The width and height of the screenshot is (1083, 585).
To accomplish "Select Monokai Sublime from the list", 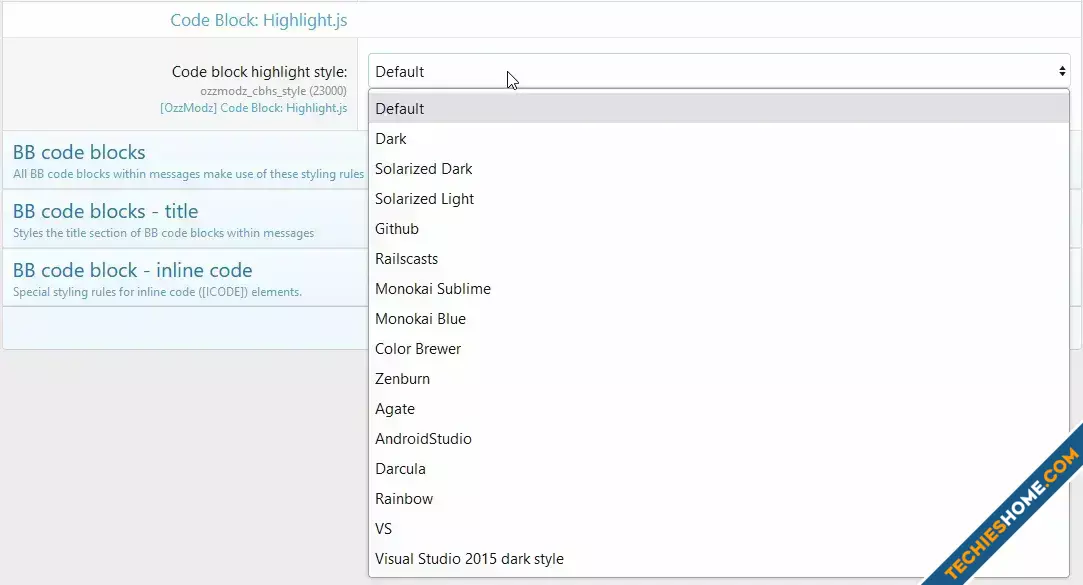I will [719, 289].
